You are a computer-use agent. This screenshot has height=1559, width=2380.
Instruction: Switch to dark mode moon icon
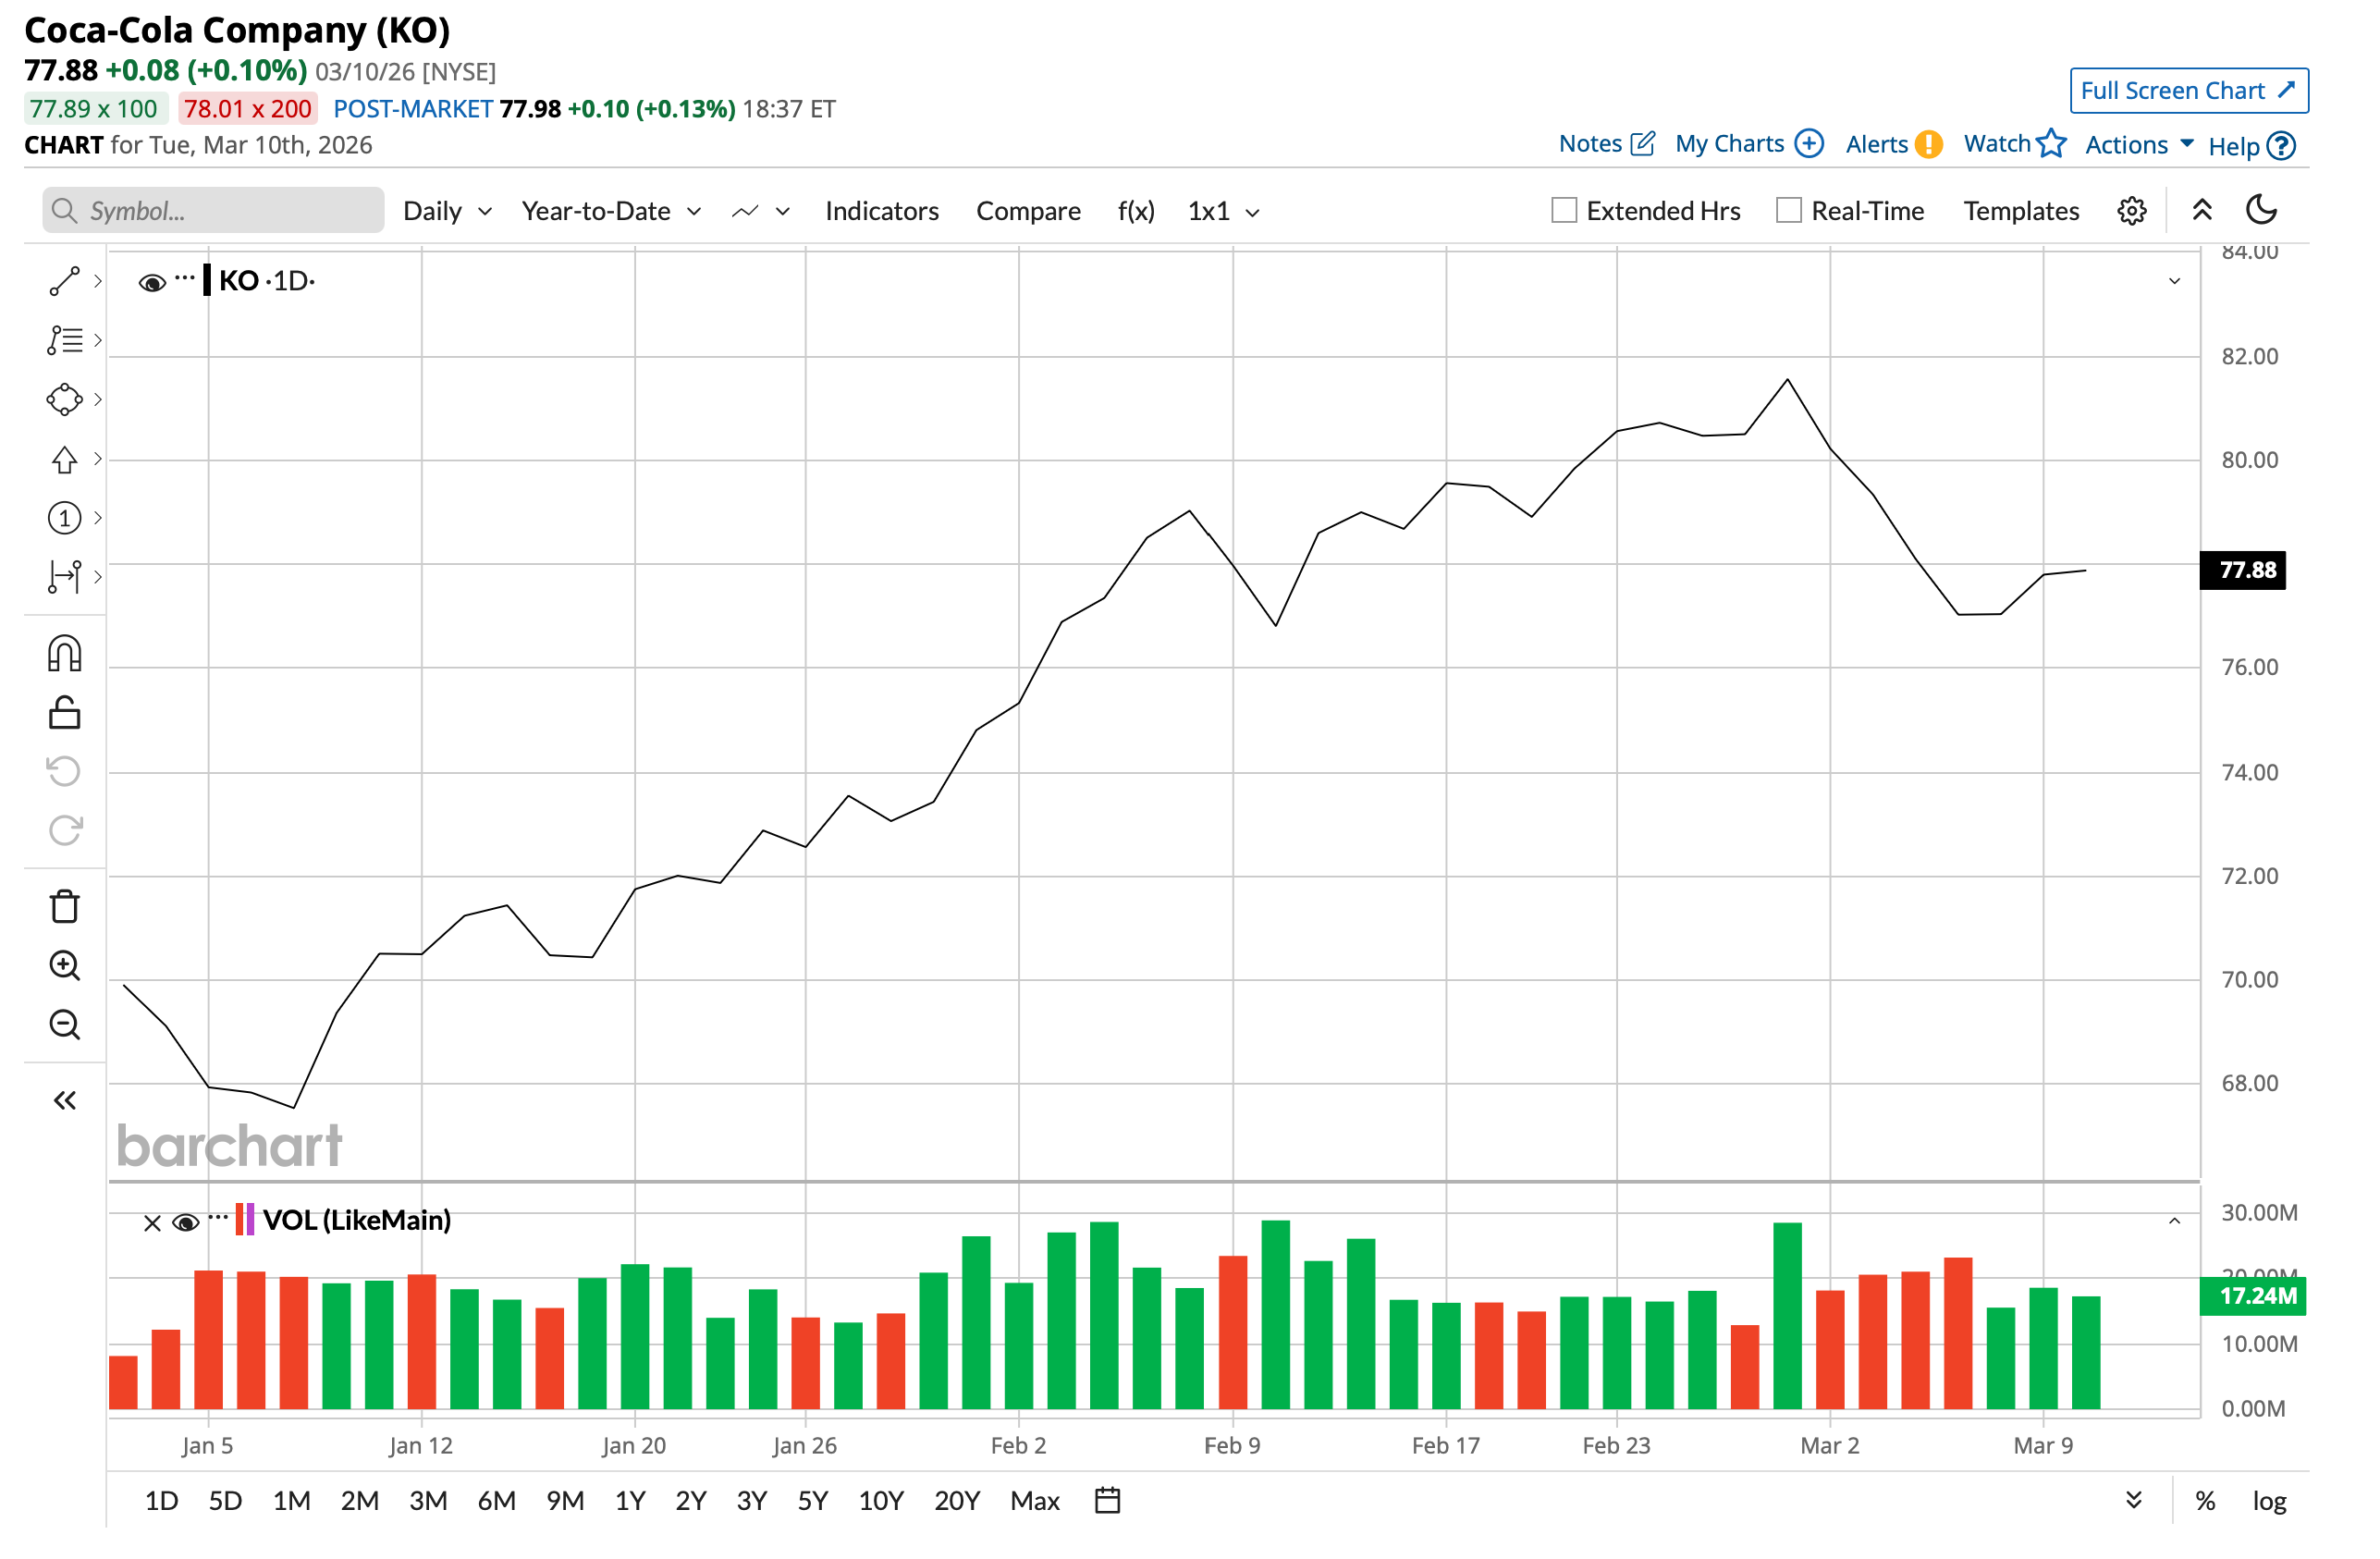2263,210
